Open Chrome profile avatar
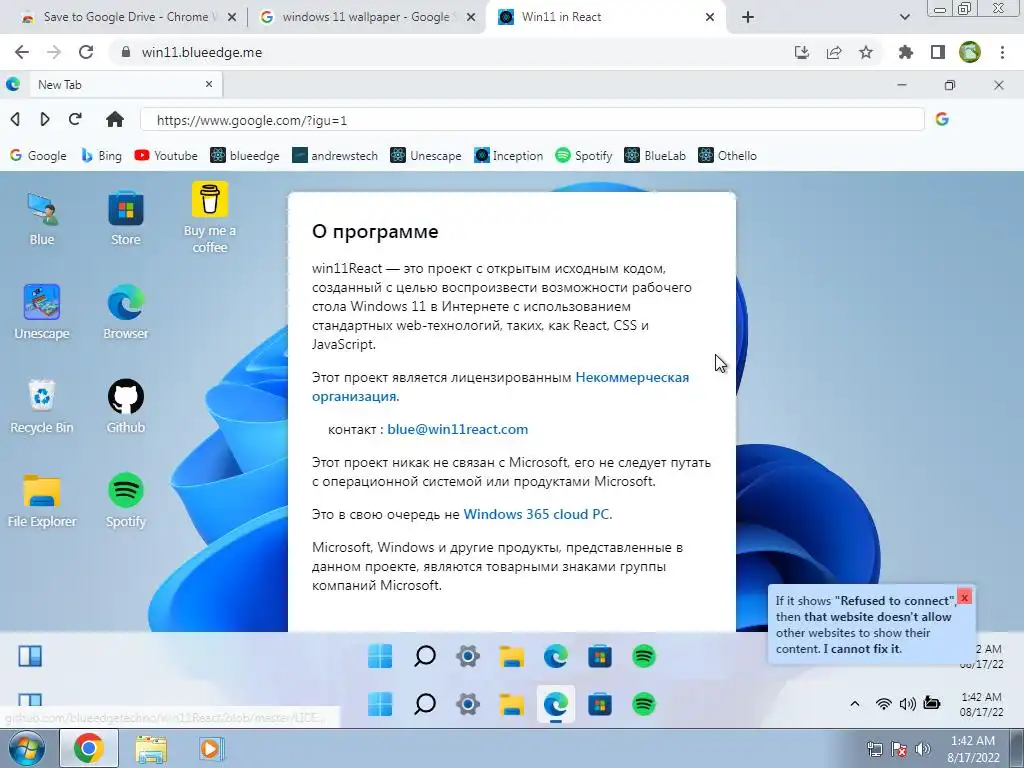The width and height of the screenshot is (1024, 768). pyautogui.click(x=970, y=52)
